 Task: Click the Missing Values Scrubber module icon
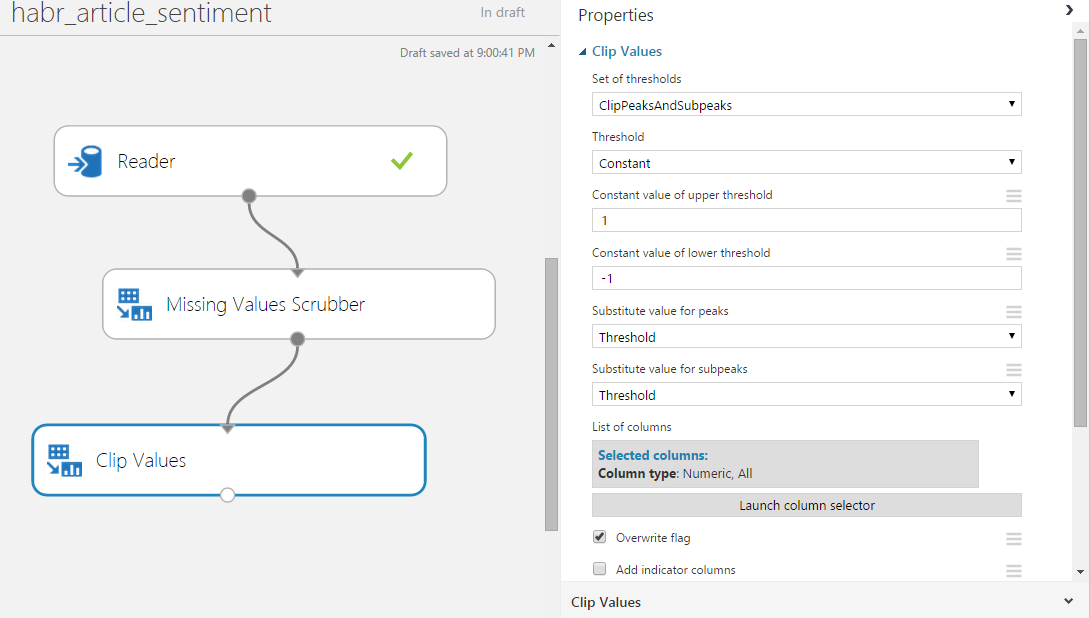coord(134,304)
